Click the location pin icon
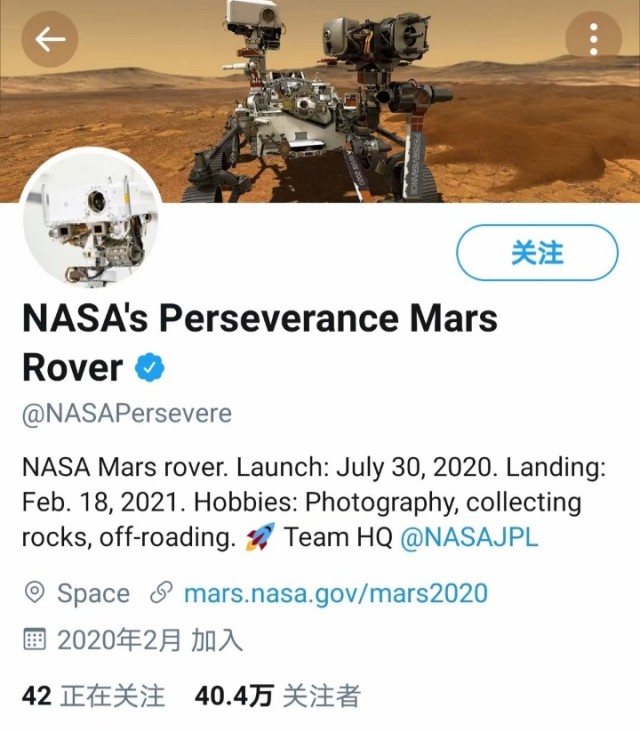This screenshot has height=732, width=640. tap(34, 593)
